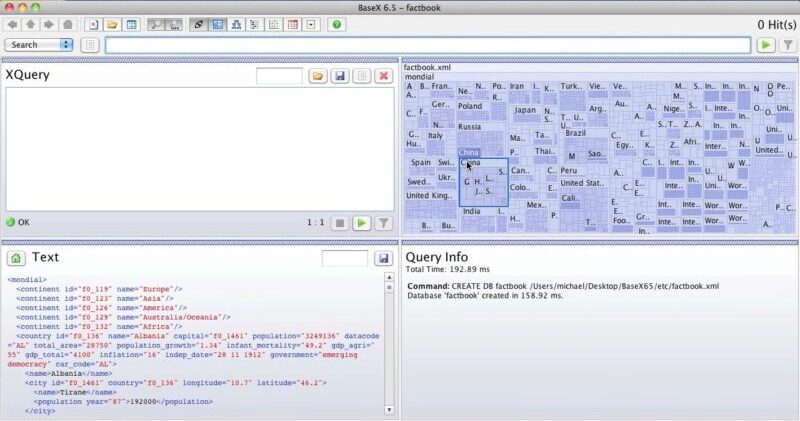
Task: Click the Go Forward arrow in toolbar
Action: [x=48, y=24]
